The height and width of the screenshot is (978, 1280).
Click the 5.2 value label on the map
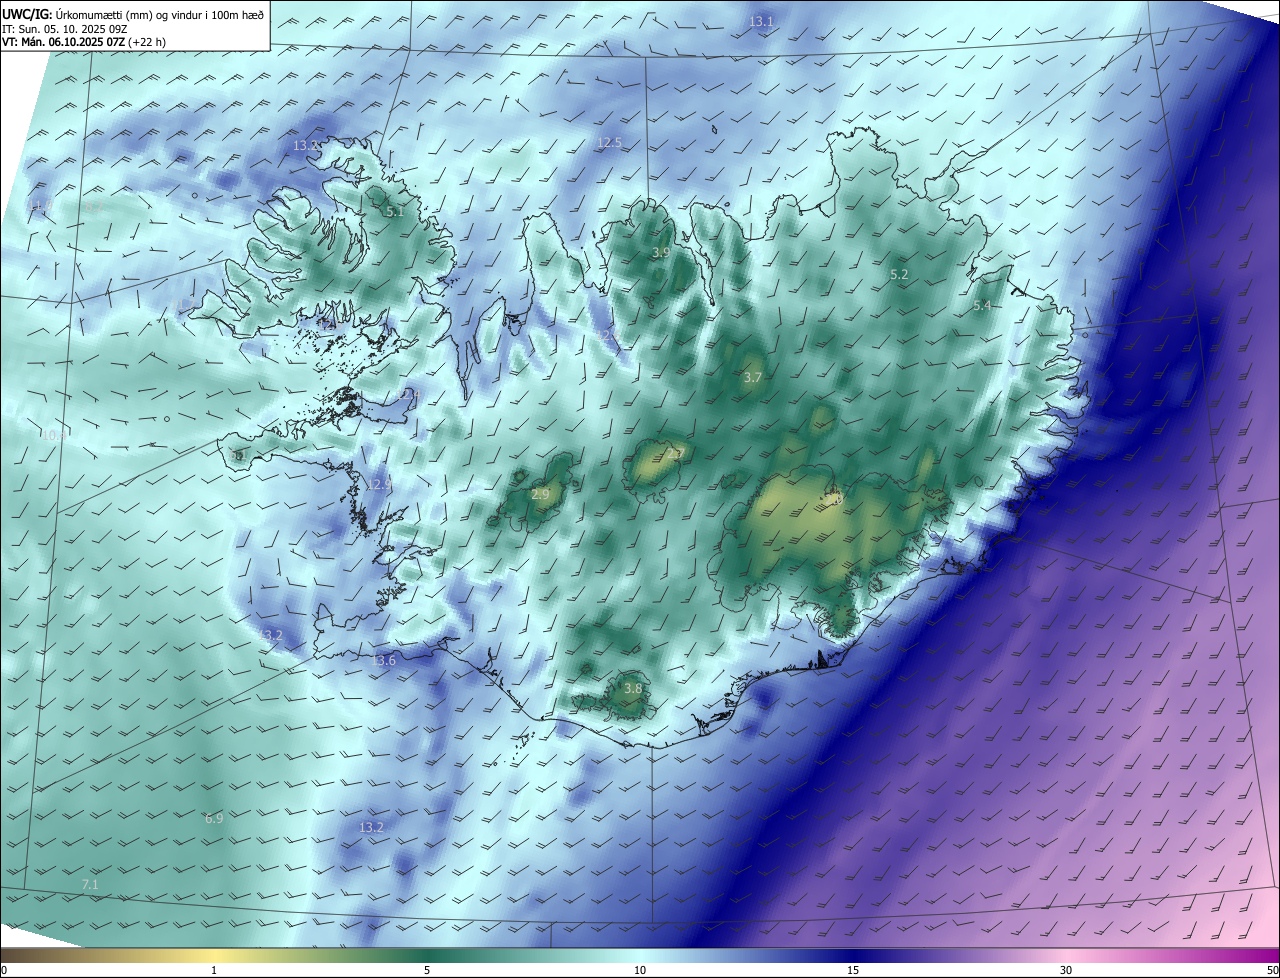899,274
